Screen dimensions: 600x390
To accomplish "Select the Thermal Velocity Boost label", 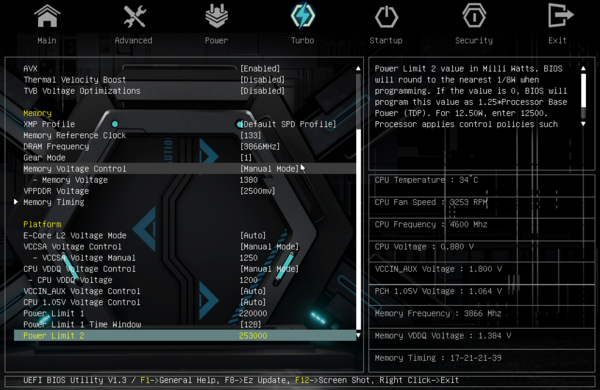I will (x=75, y=80).
